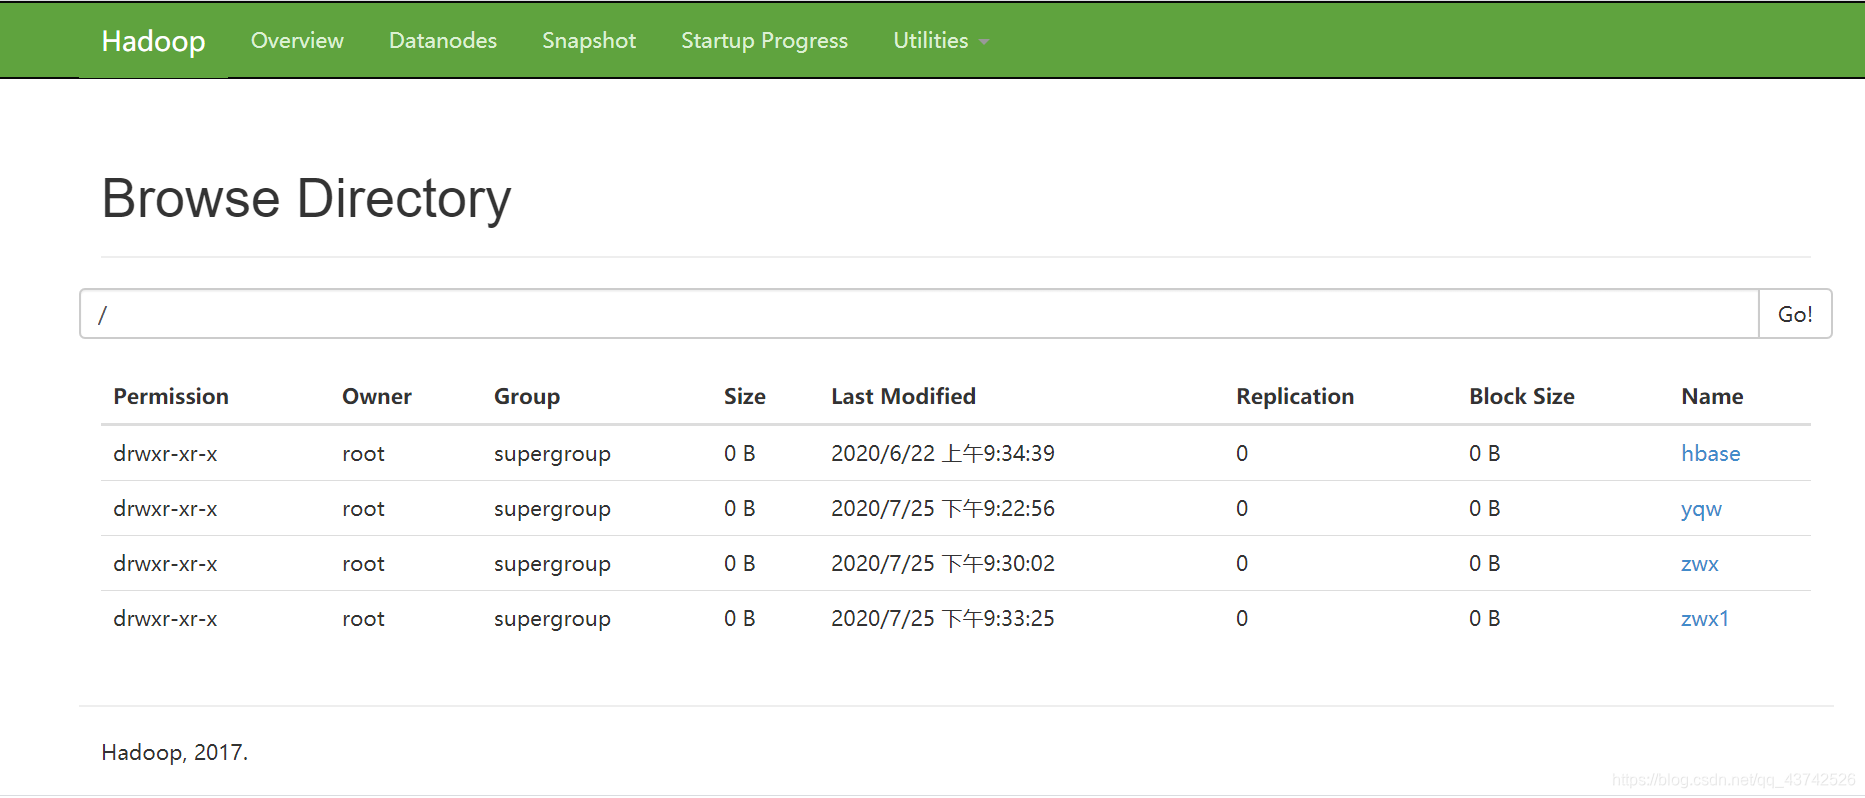The width and height of the screenshot is (1865, 798).
Task: Switch to the Snapshot tab
Action: [x=589, y=41]
